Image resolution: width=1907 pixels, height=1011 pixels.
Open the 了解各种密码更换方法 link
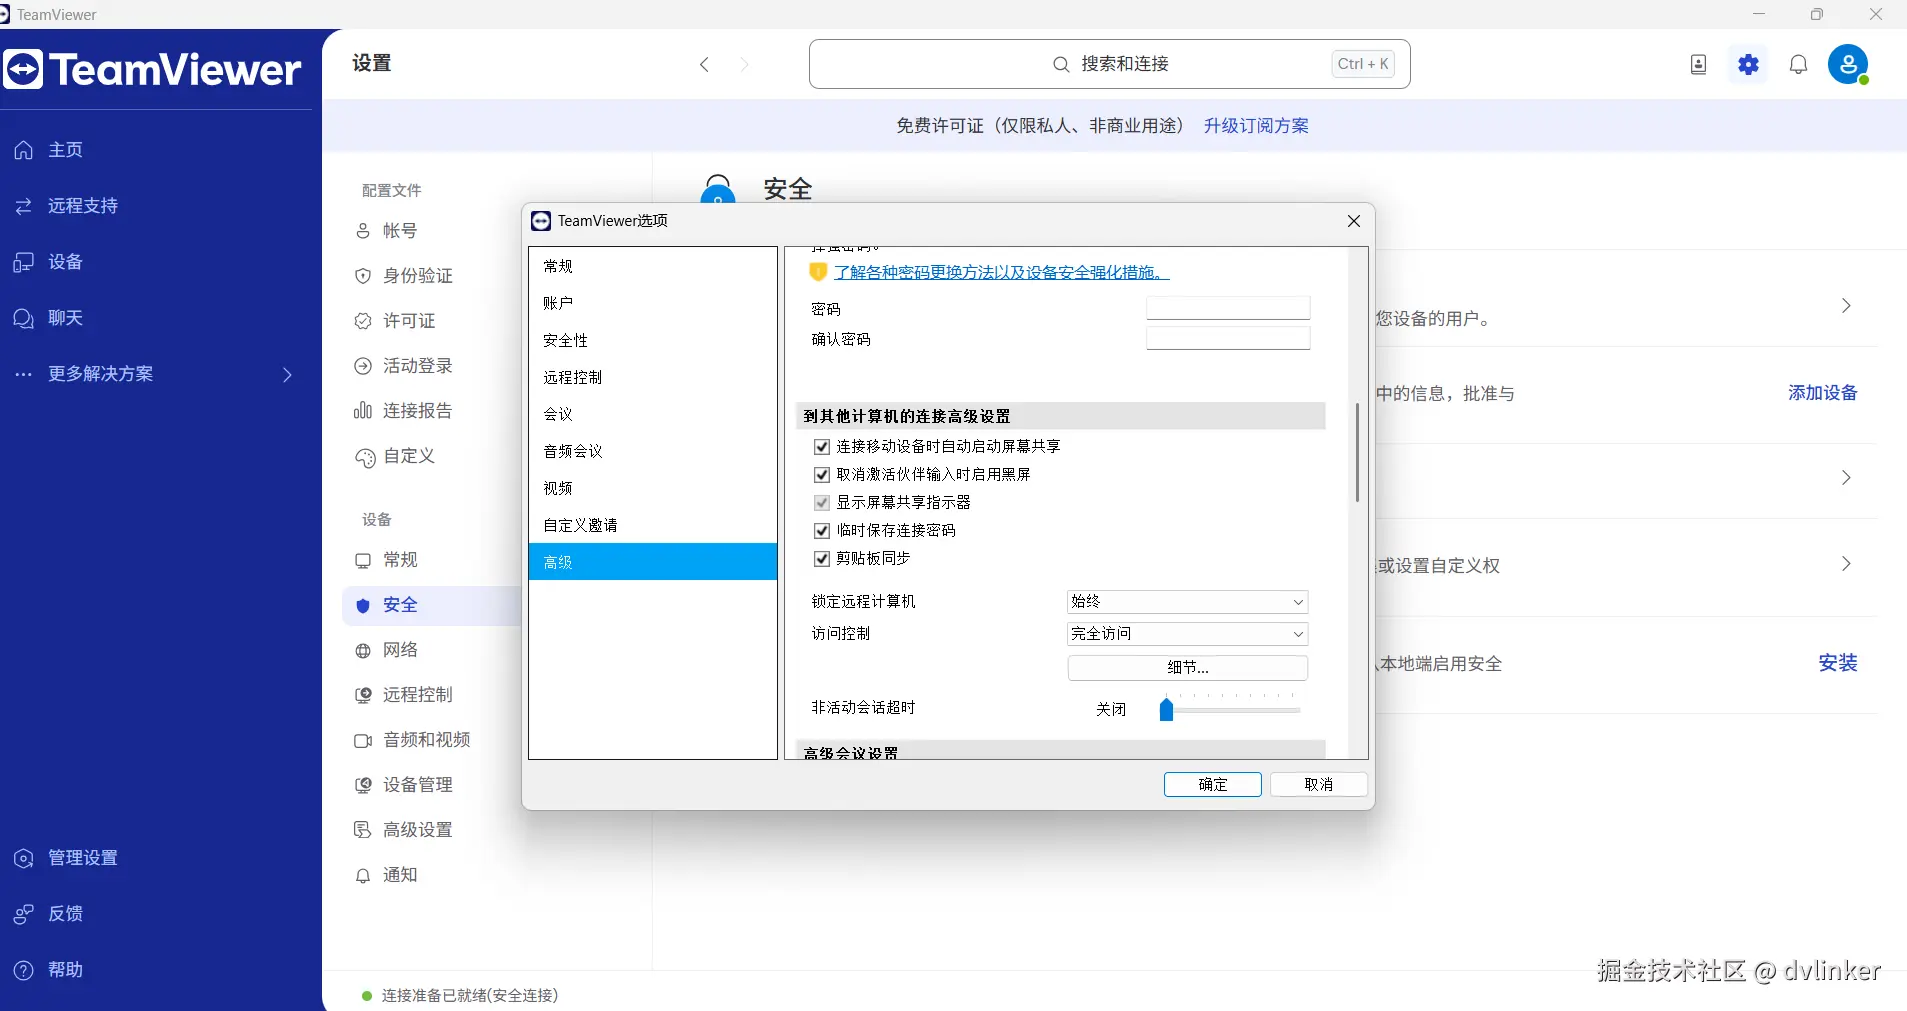[1002, 272]
